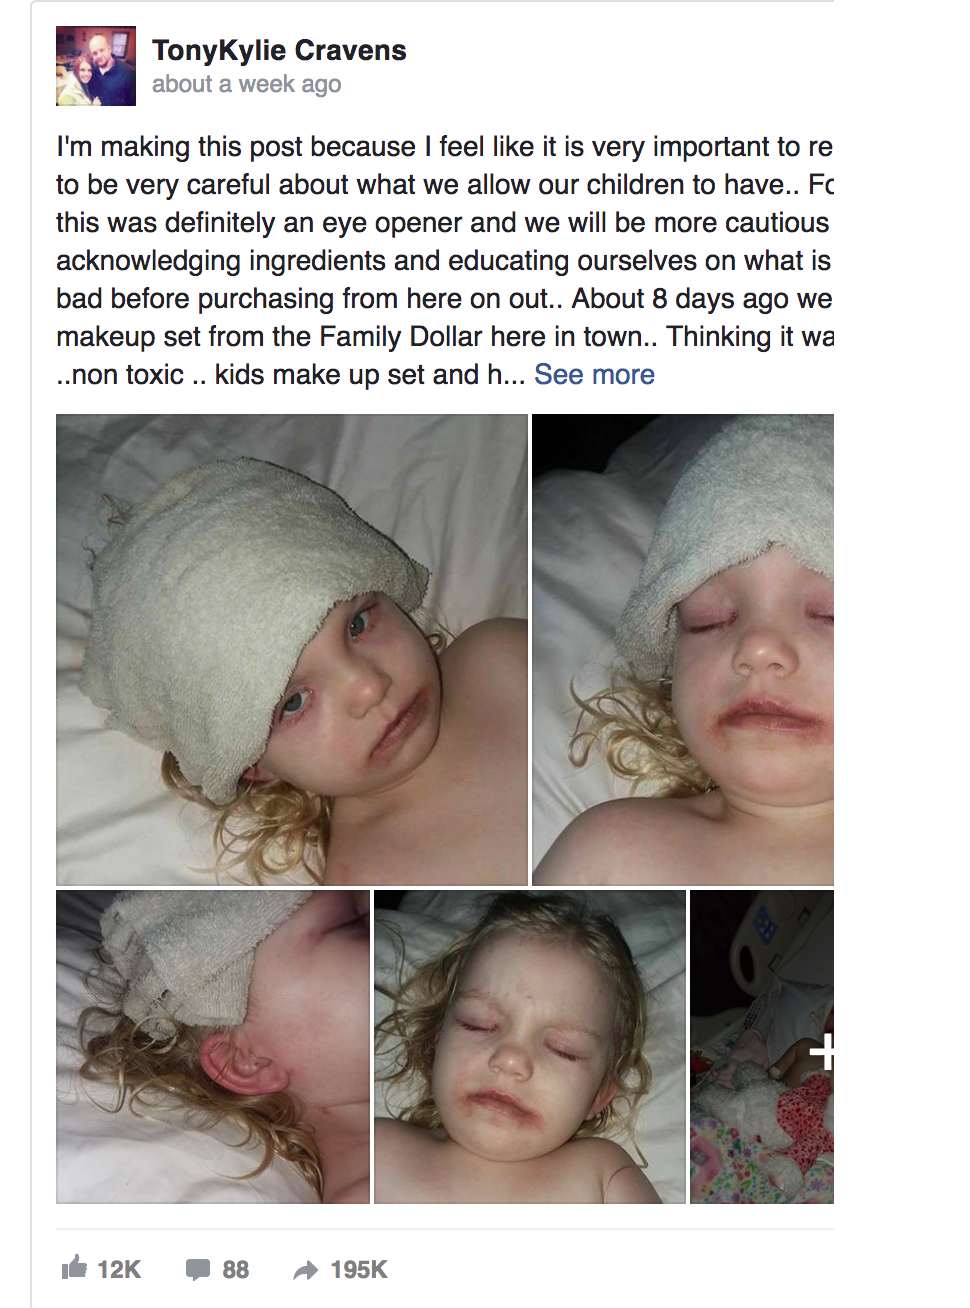Open the large top-left photo with the towel
The image size is (970, 1308).
[x=292, y=650]
